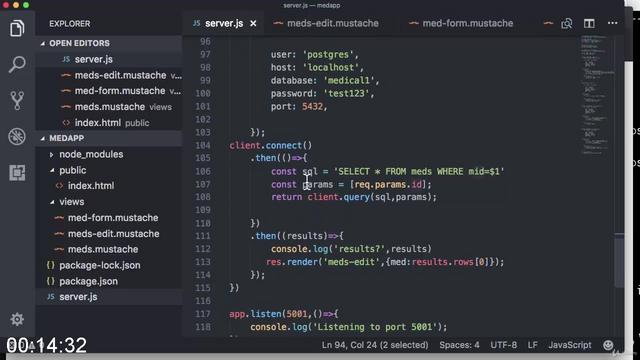Click the Ln 94, Col 24 status entry
640x360 pixels.
[375, 345]
